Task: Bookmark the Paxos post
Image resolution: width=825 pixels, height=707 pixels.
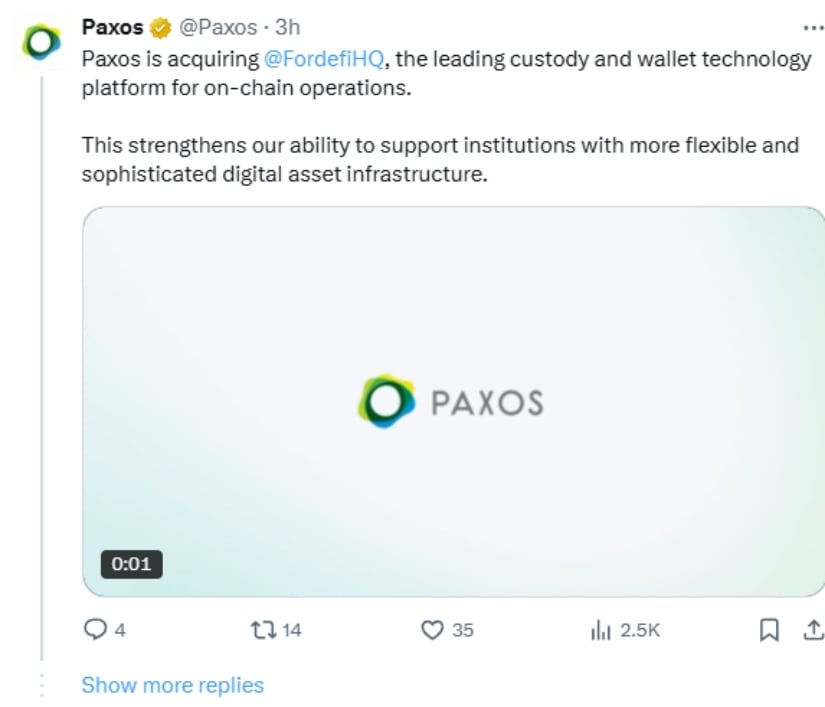Action: point(768,630)
